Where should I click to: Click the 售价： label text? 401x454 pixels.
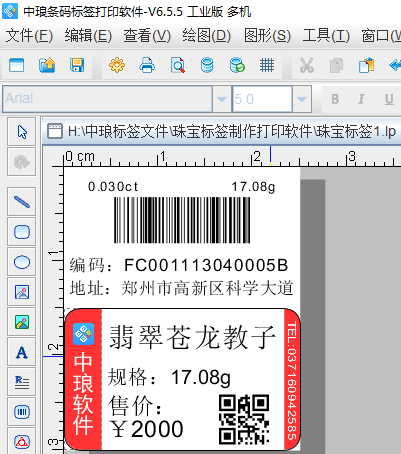[135, 406]
